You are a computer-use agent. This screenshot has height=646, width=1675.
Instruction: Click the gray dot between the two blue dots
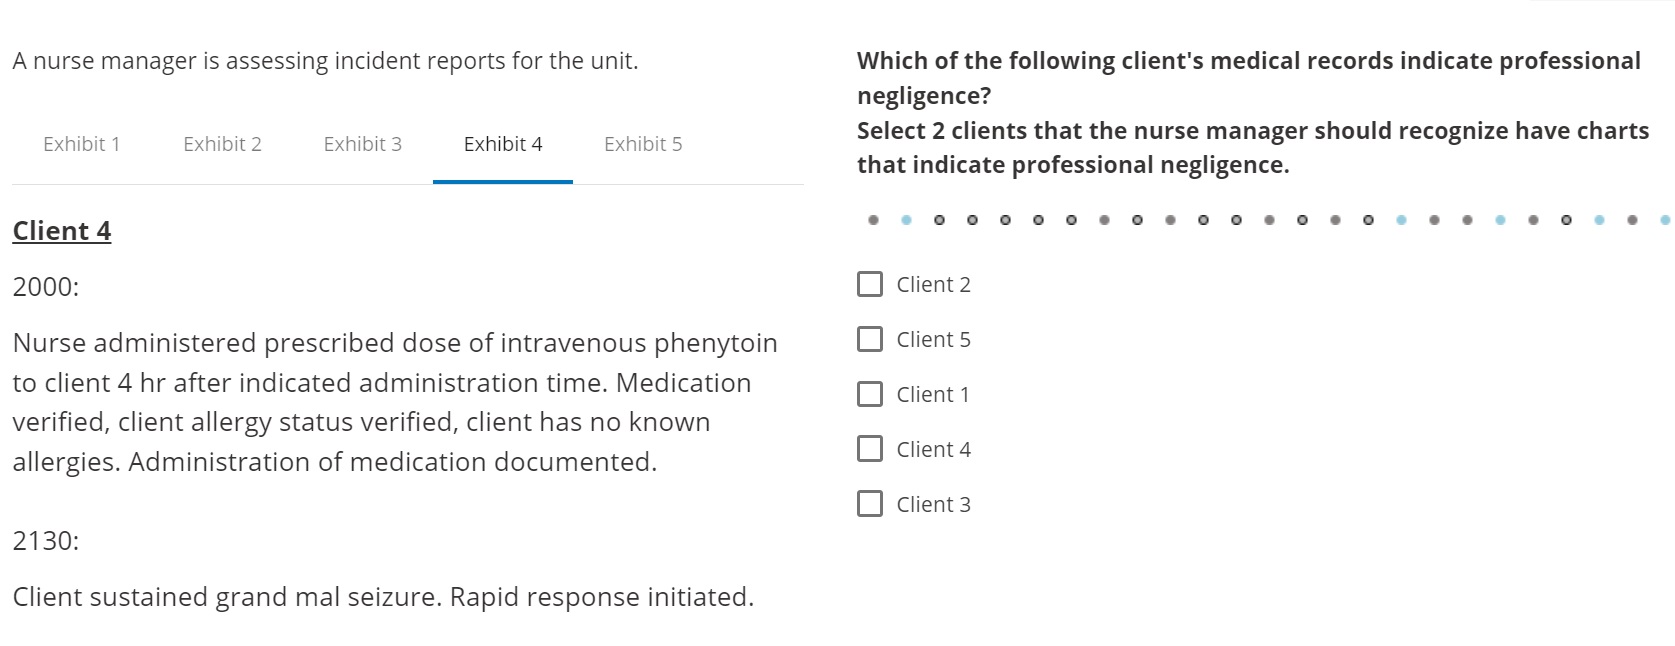[1631, 218]
